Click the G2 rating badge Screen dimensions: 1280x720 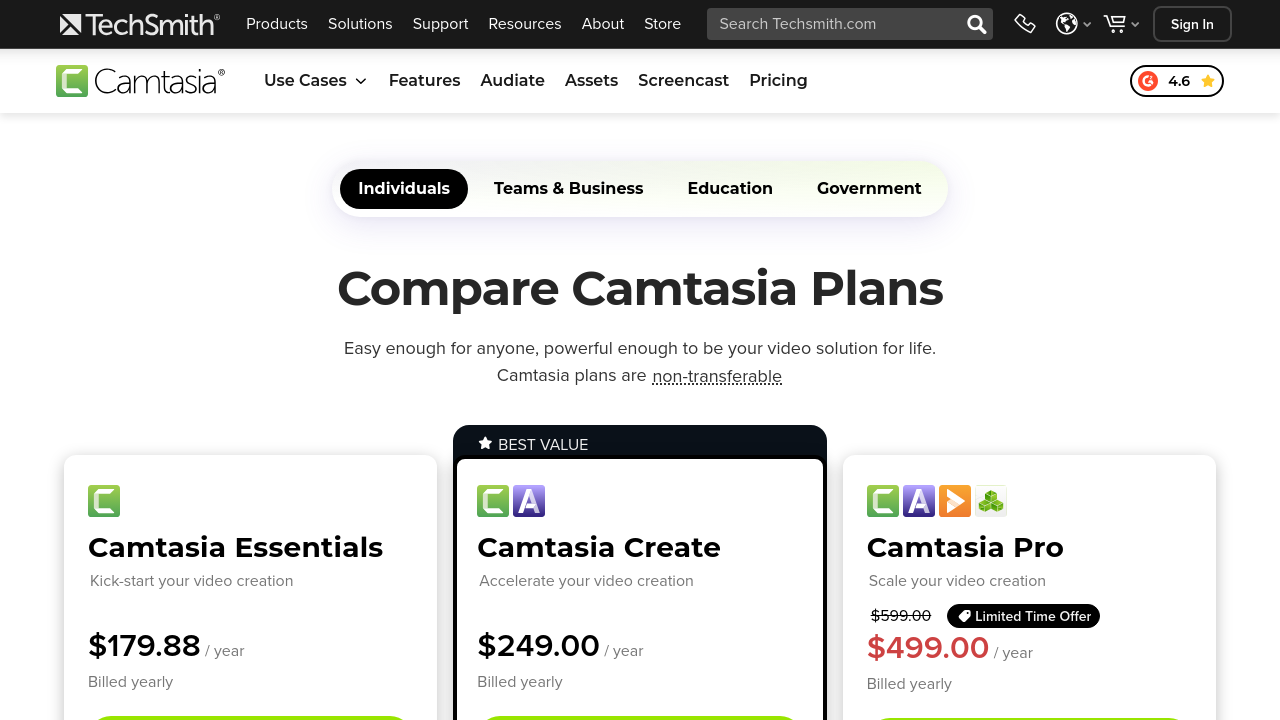(x=1176, y=81)
